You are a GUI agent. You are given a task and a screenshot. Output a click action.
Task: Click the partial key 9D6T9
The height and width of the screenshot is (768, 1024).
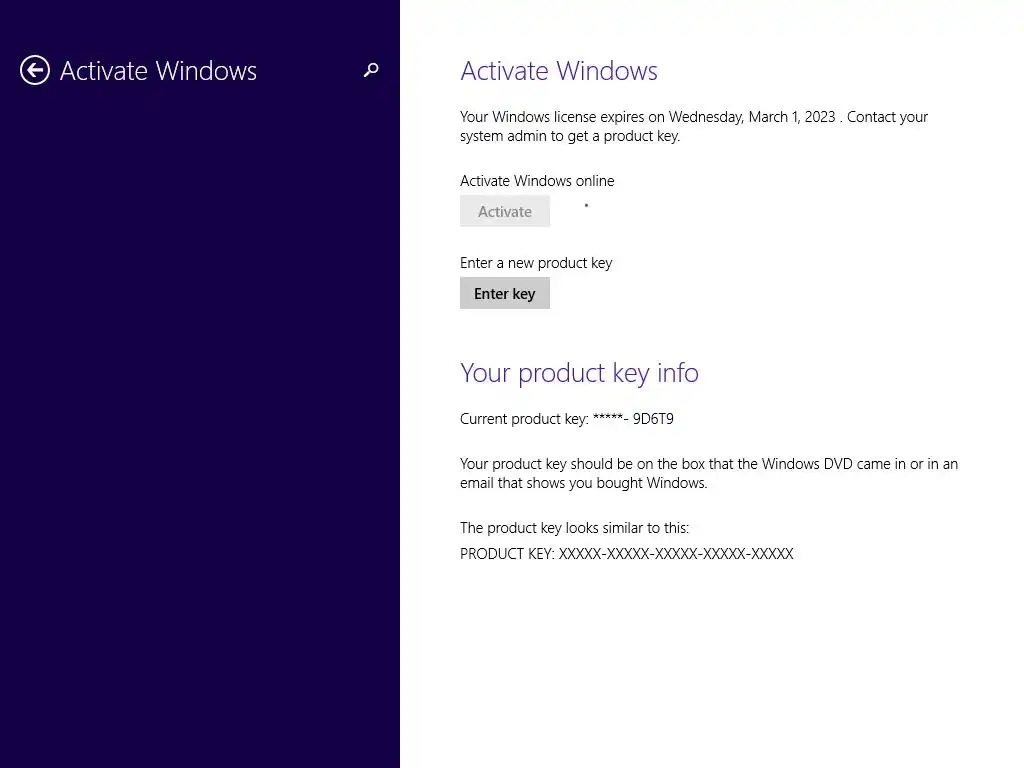(653, 419)
